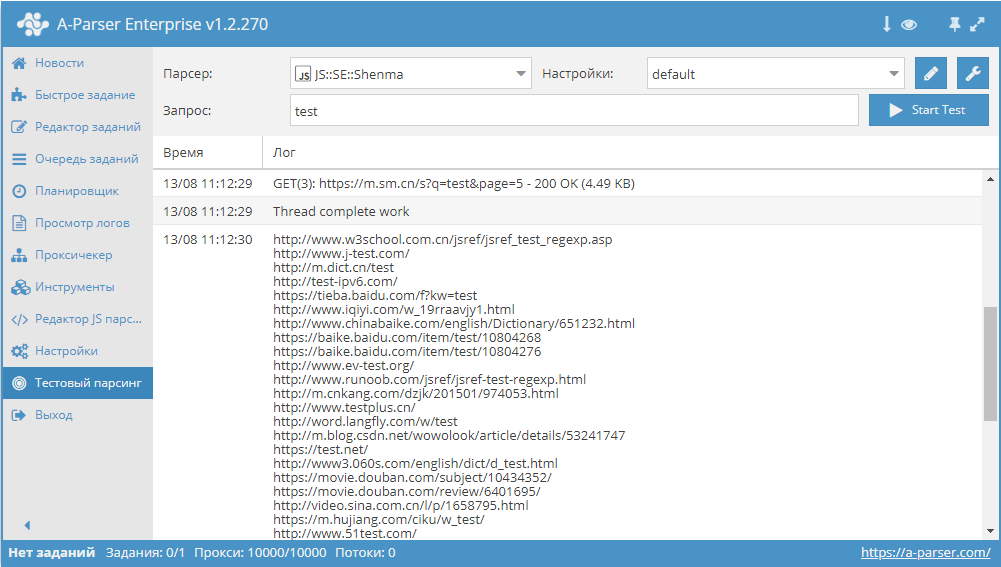Collapse the sidebar with left arrow
This screenshot has height=567, width=1001.
27,525
